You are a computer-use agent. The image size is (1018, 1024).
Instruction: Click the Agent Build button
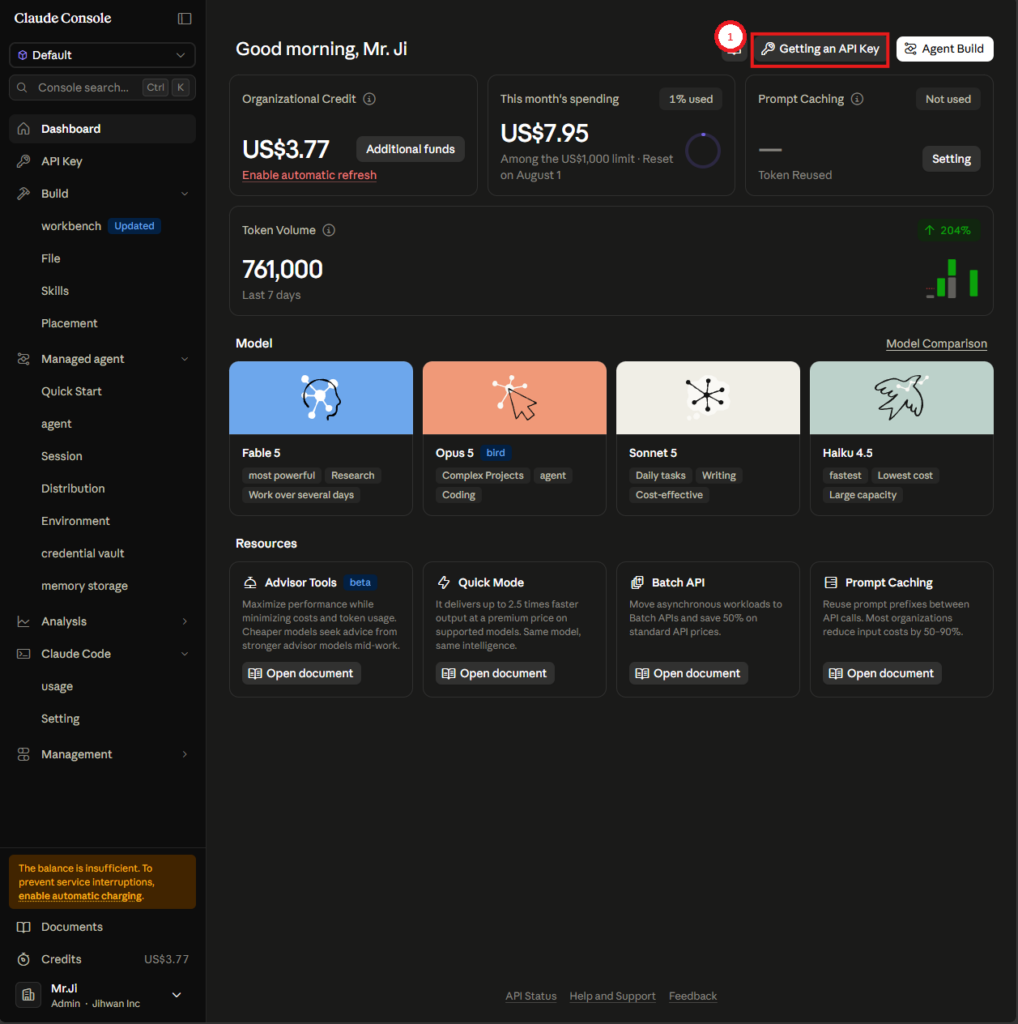point(944,49)
